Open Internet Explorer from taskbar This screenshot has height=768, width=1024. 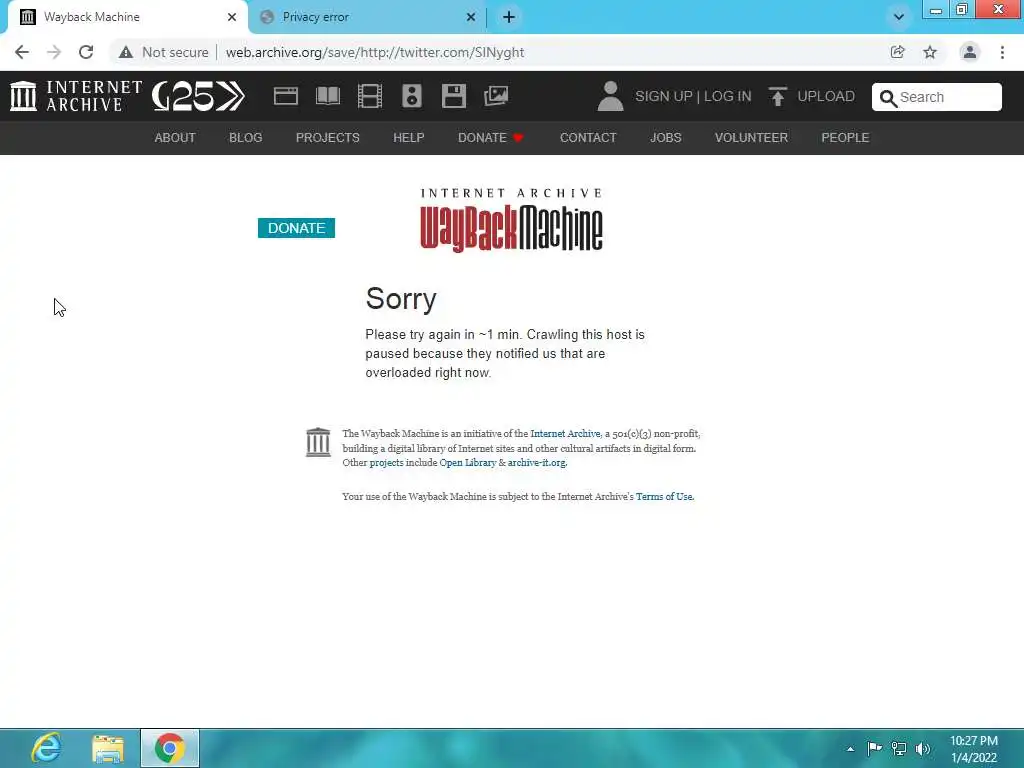click(x=46, y=748)
